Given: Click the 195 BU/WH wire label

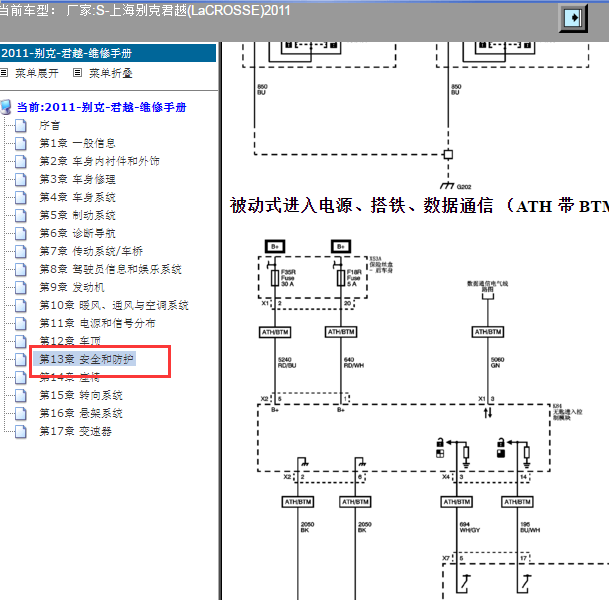Looking at the screenshot, I should tap(530, 527).
